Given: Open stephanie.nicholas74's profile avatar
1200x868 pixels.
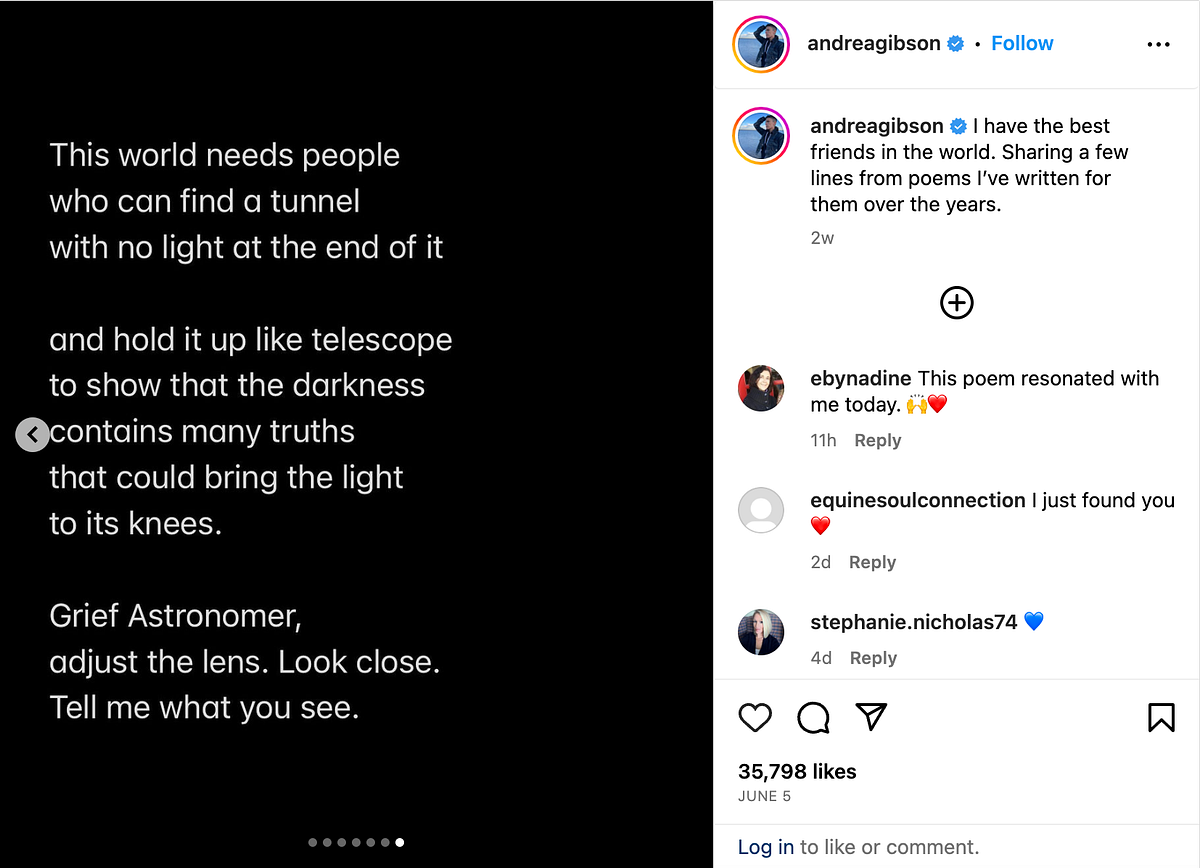Looking at the screenshot, I should coord(761,631).
